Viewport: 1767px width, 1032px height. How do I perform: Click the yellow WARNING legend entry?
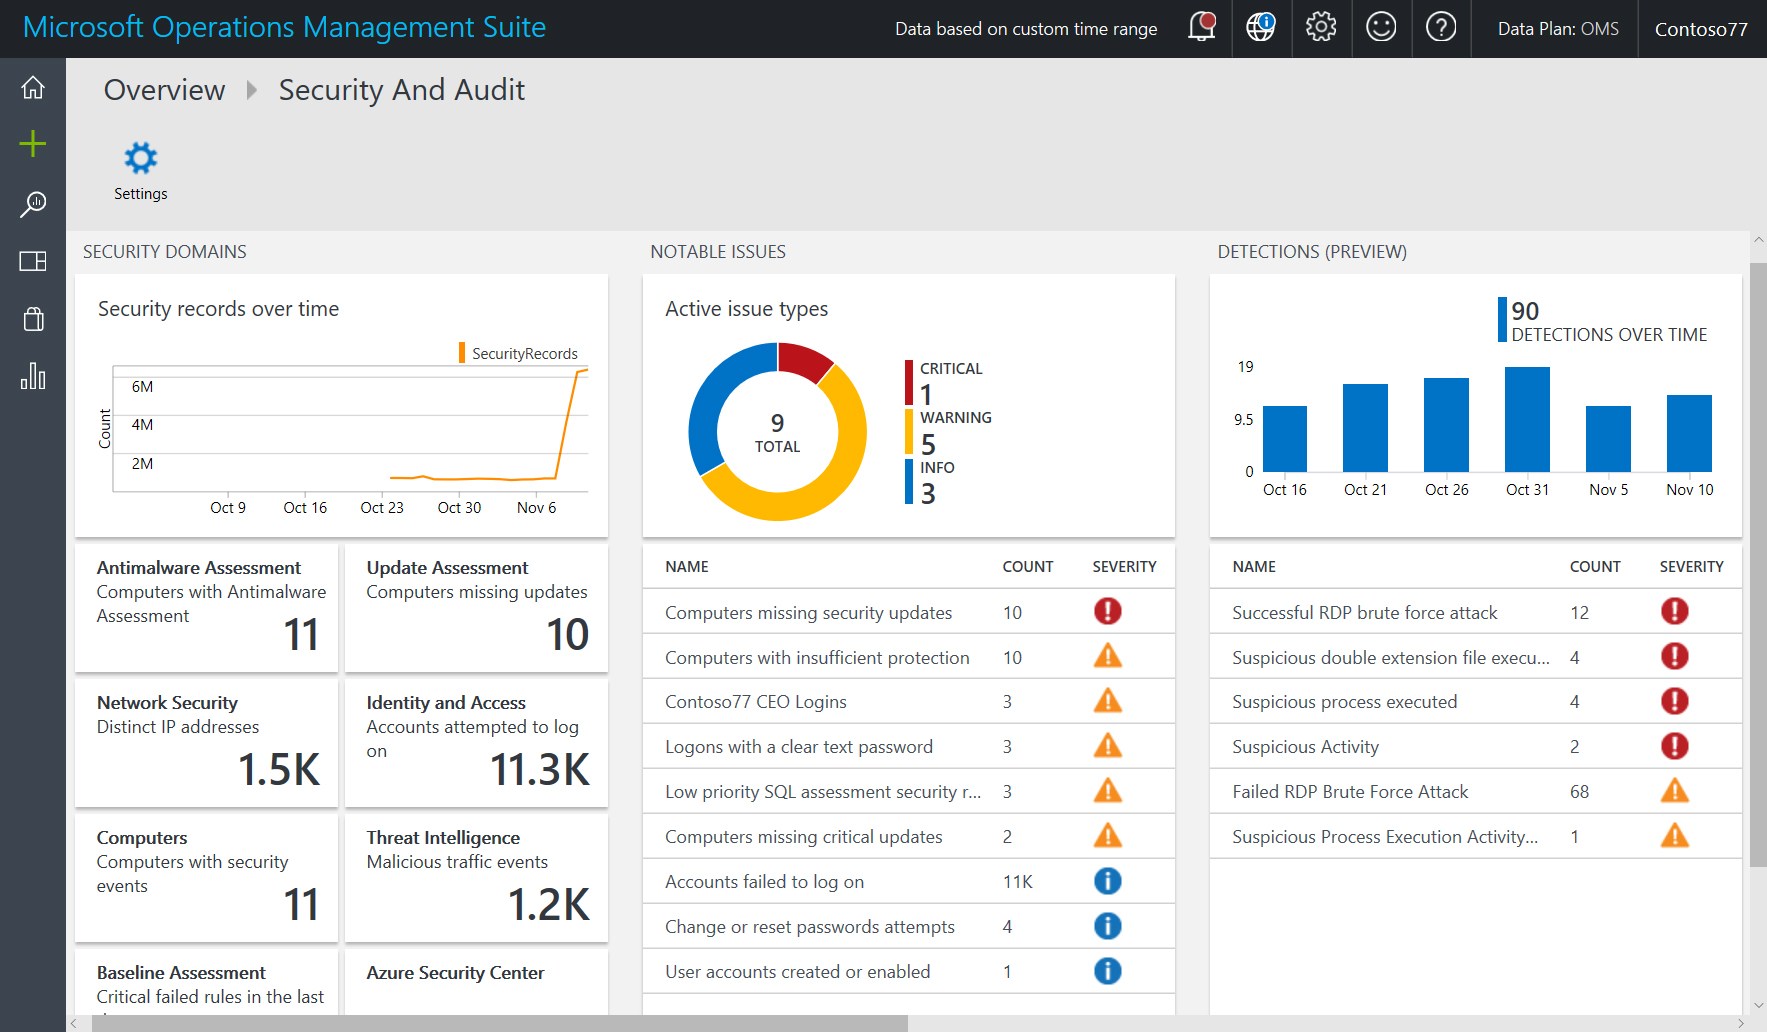[x=949, y=432]
